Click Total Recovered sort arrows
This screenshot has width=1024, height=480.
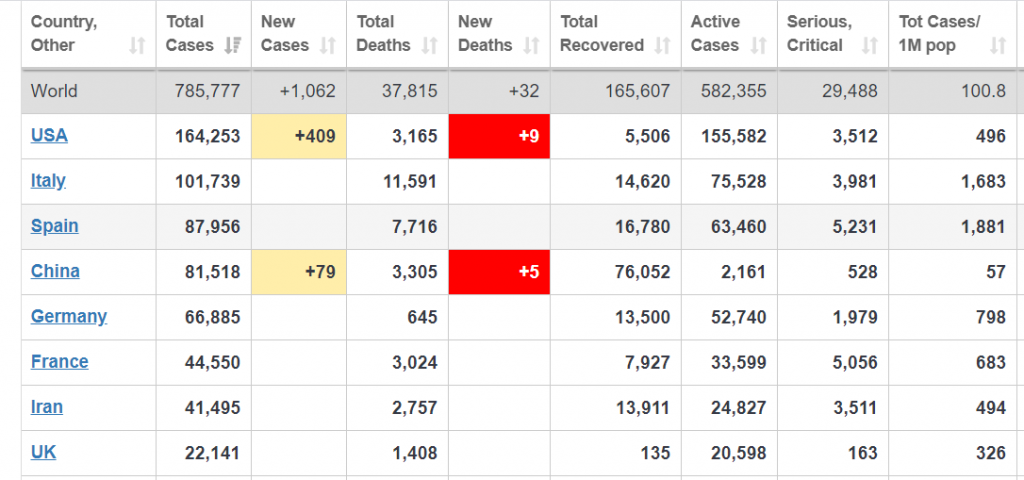(663, 46)
